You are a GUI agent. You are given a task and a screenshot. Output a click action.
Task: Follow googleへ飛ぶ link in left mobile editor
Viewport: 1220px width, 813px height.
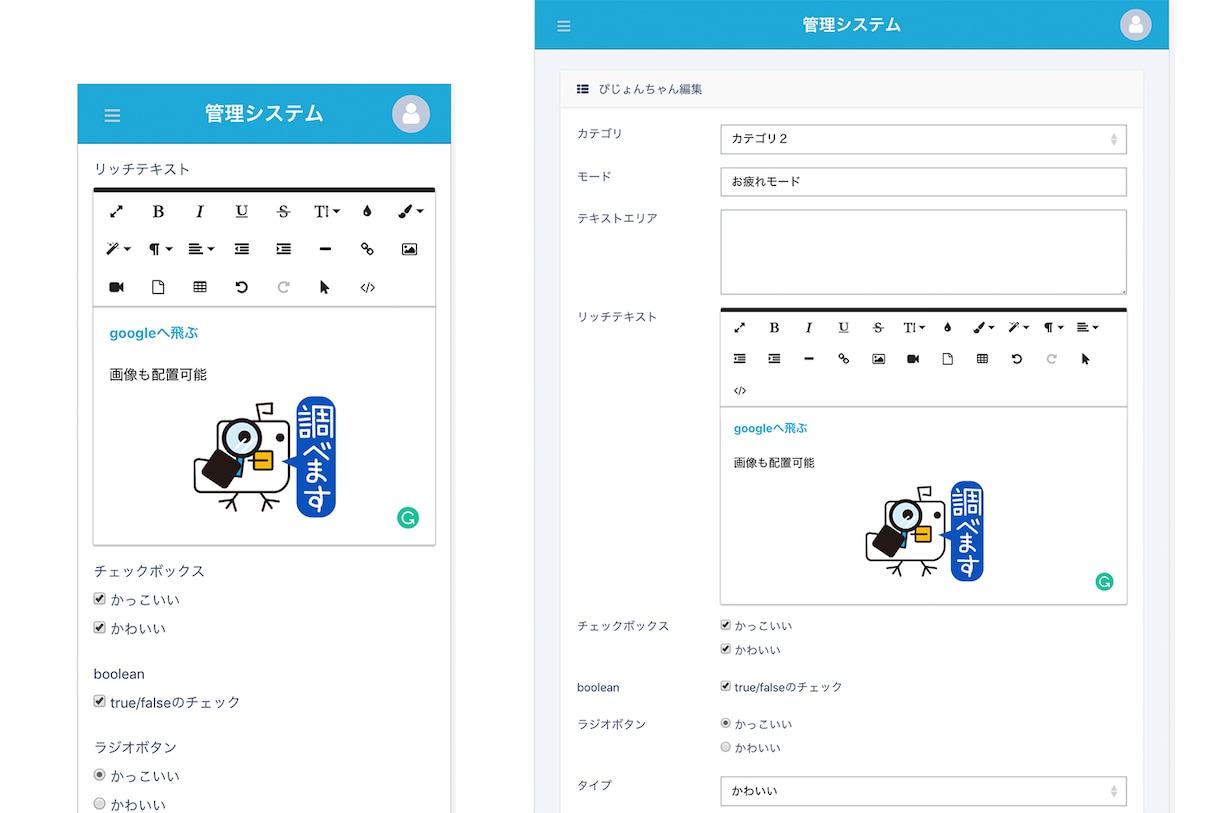[x=154, y=333]
